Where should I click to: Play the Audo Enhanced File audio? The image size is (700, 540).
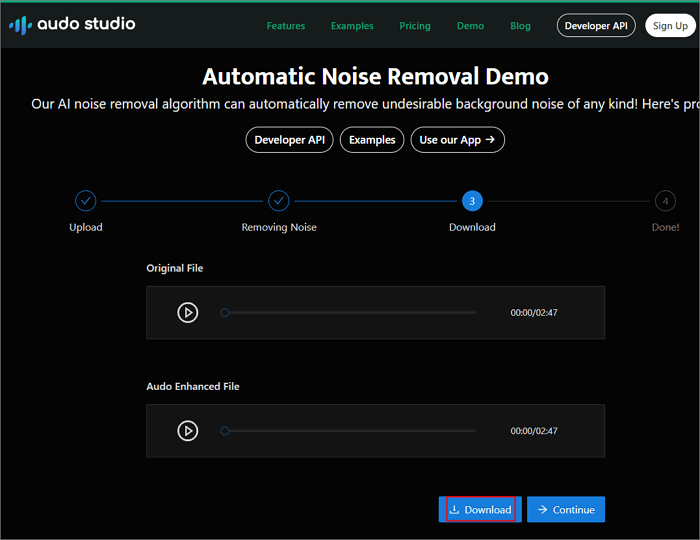tap(188, 431)
